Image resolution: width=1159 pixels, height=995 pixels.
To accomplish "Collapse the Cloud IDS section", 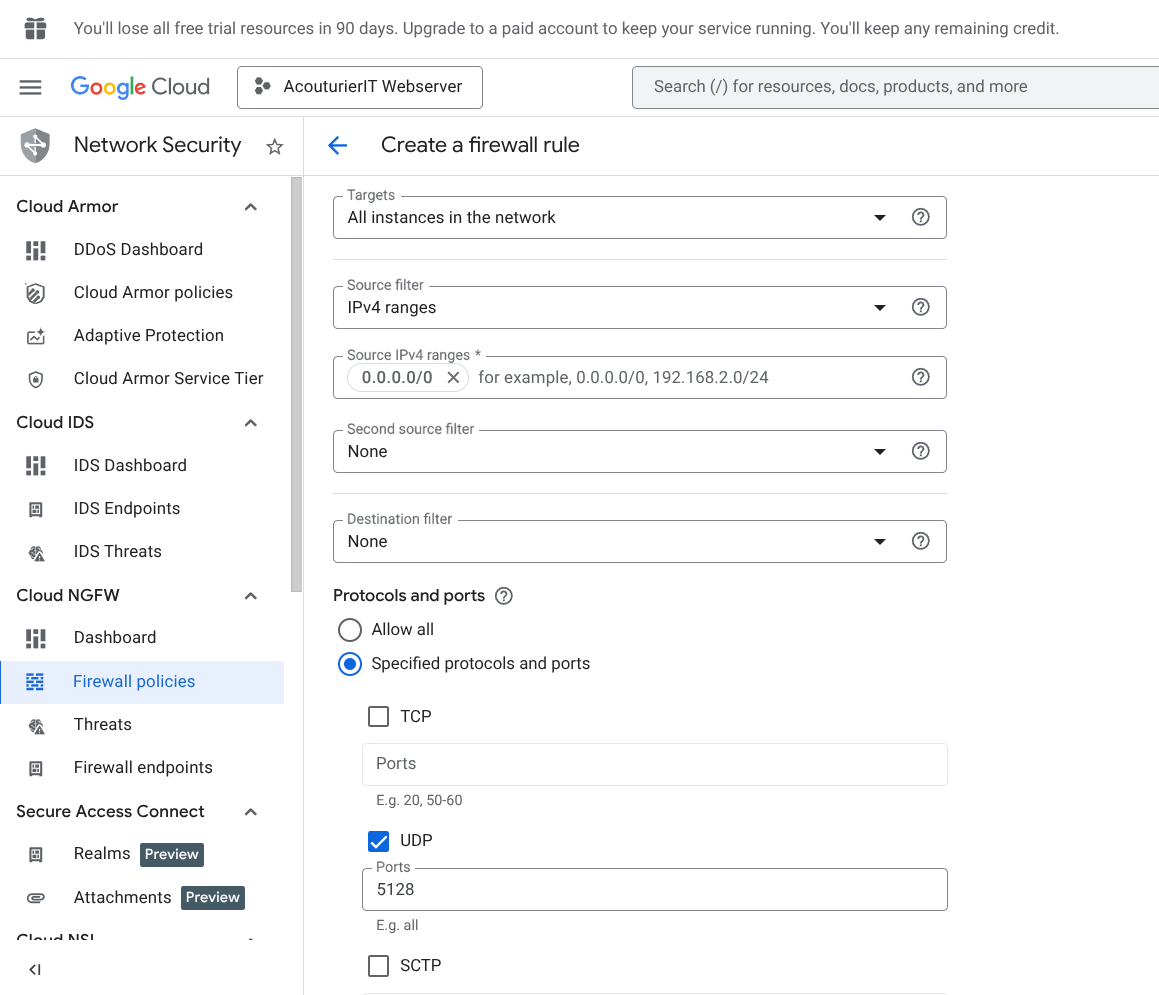I will [250, 422].
